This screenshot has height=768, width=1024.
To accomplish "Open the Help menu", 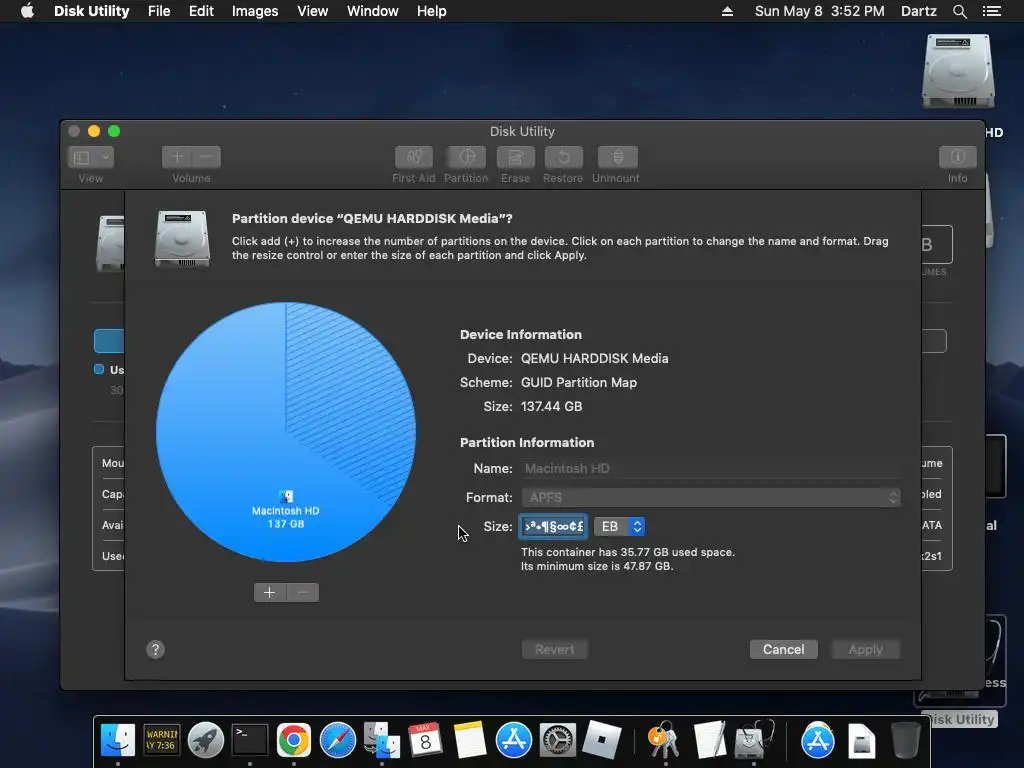I will pos(432,11).
